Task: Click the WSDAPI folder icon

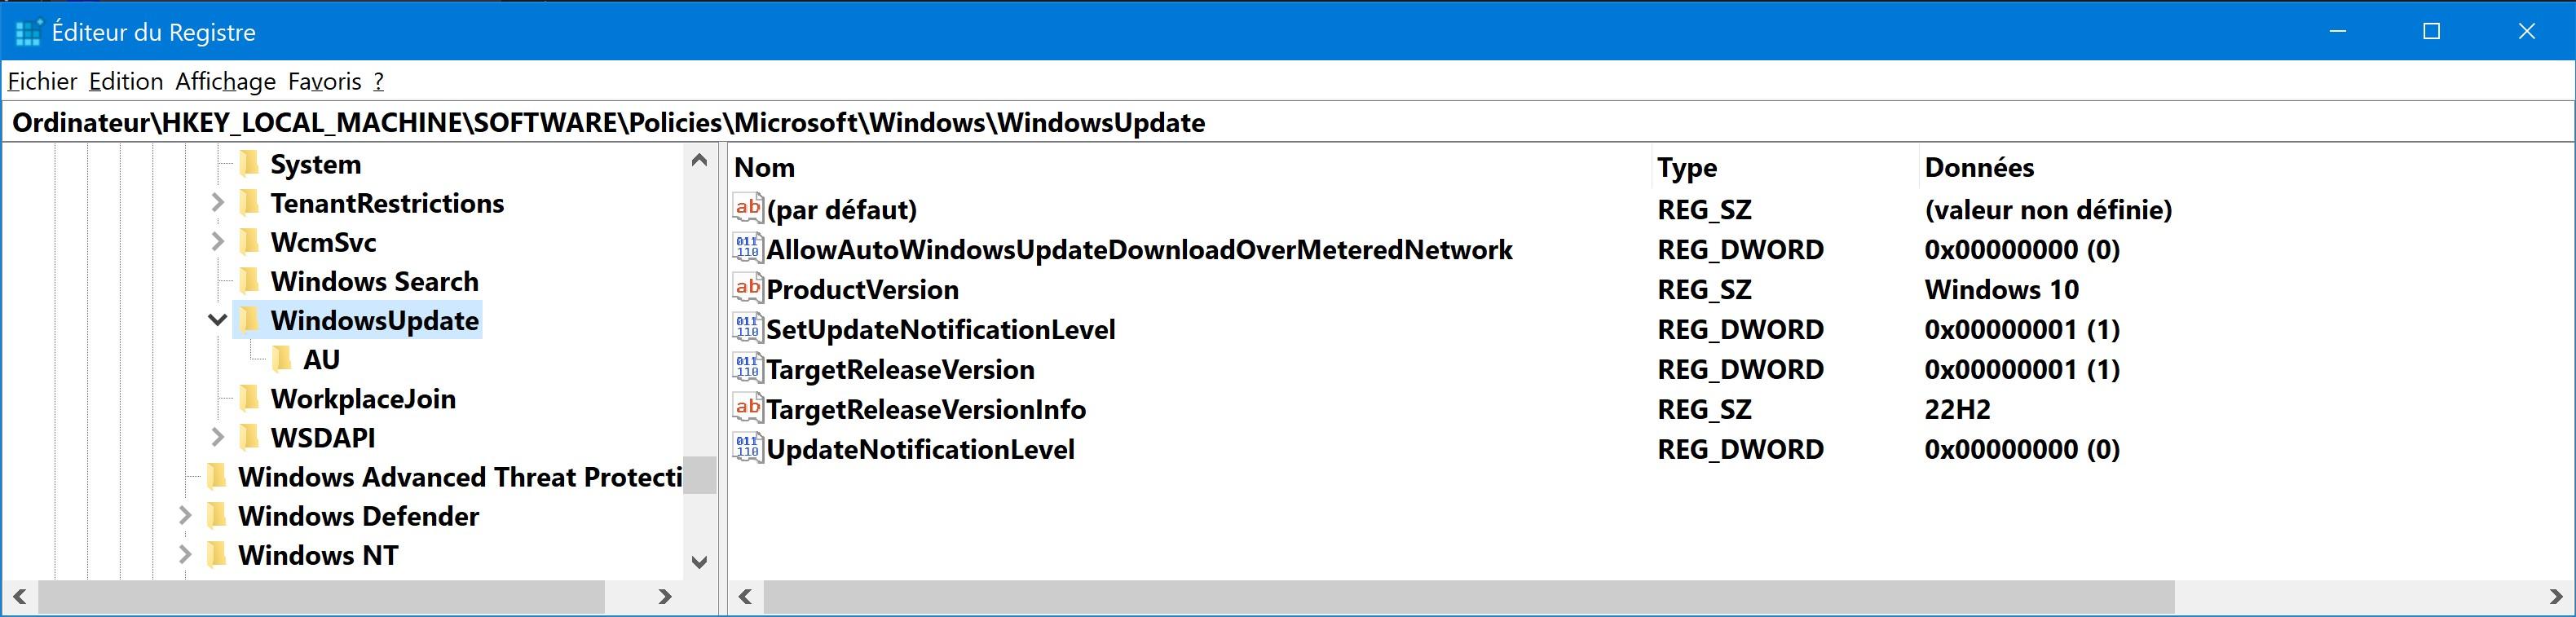Action: (x=250, y=436)
